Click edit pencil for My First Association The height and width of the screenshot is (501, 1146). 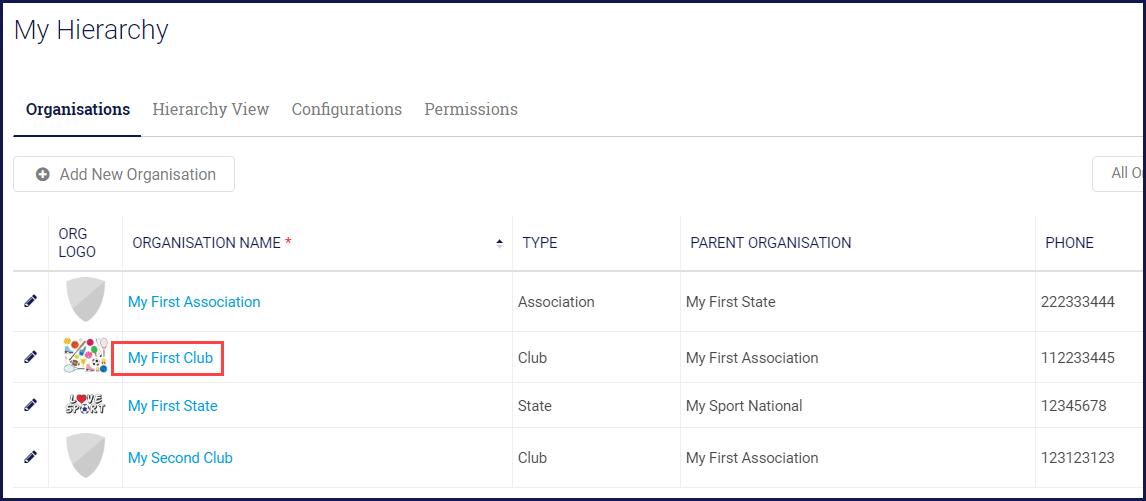pyautogui.click(x=31, y=301)
